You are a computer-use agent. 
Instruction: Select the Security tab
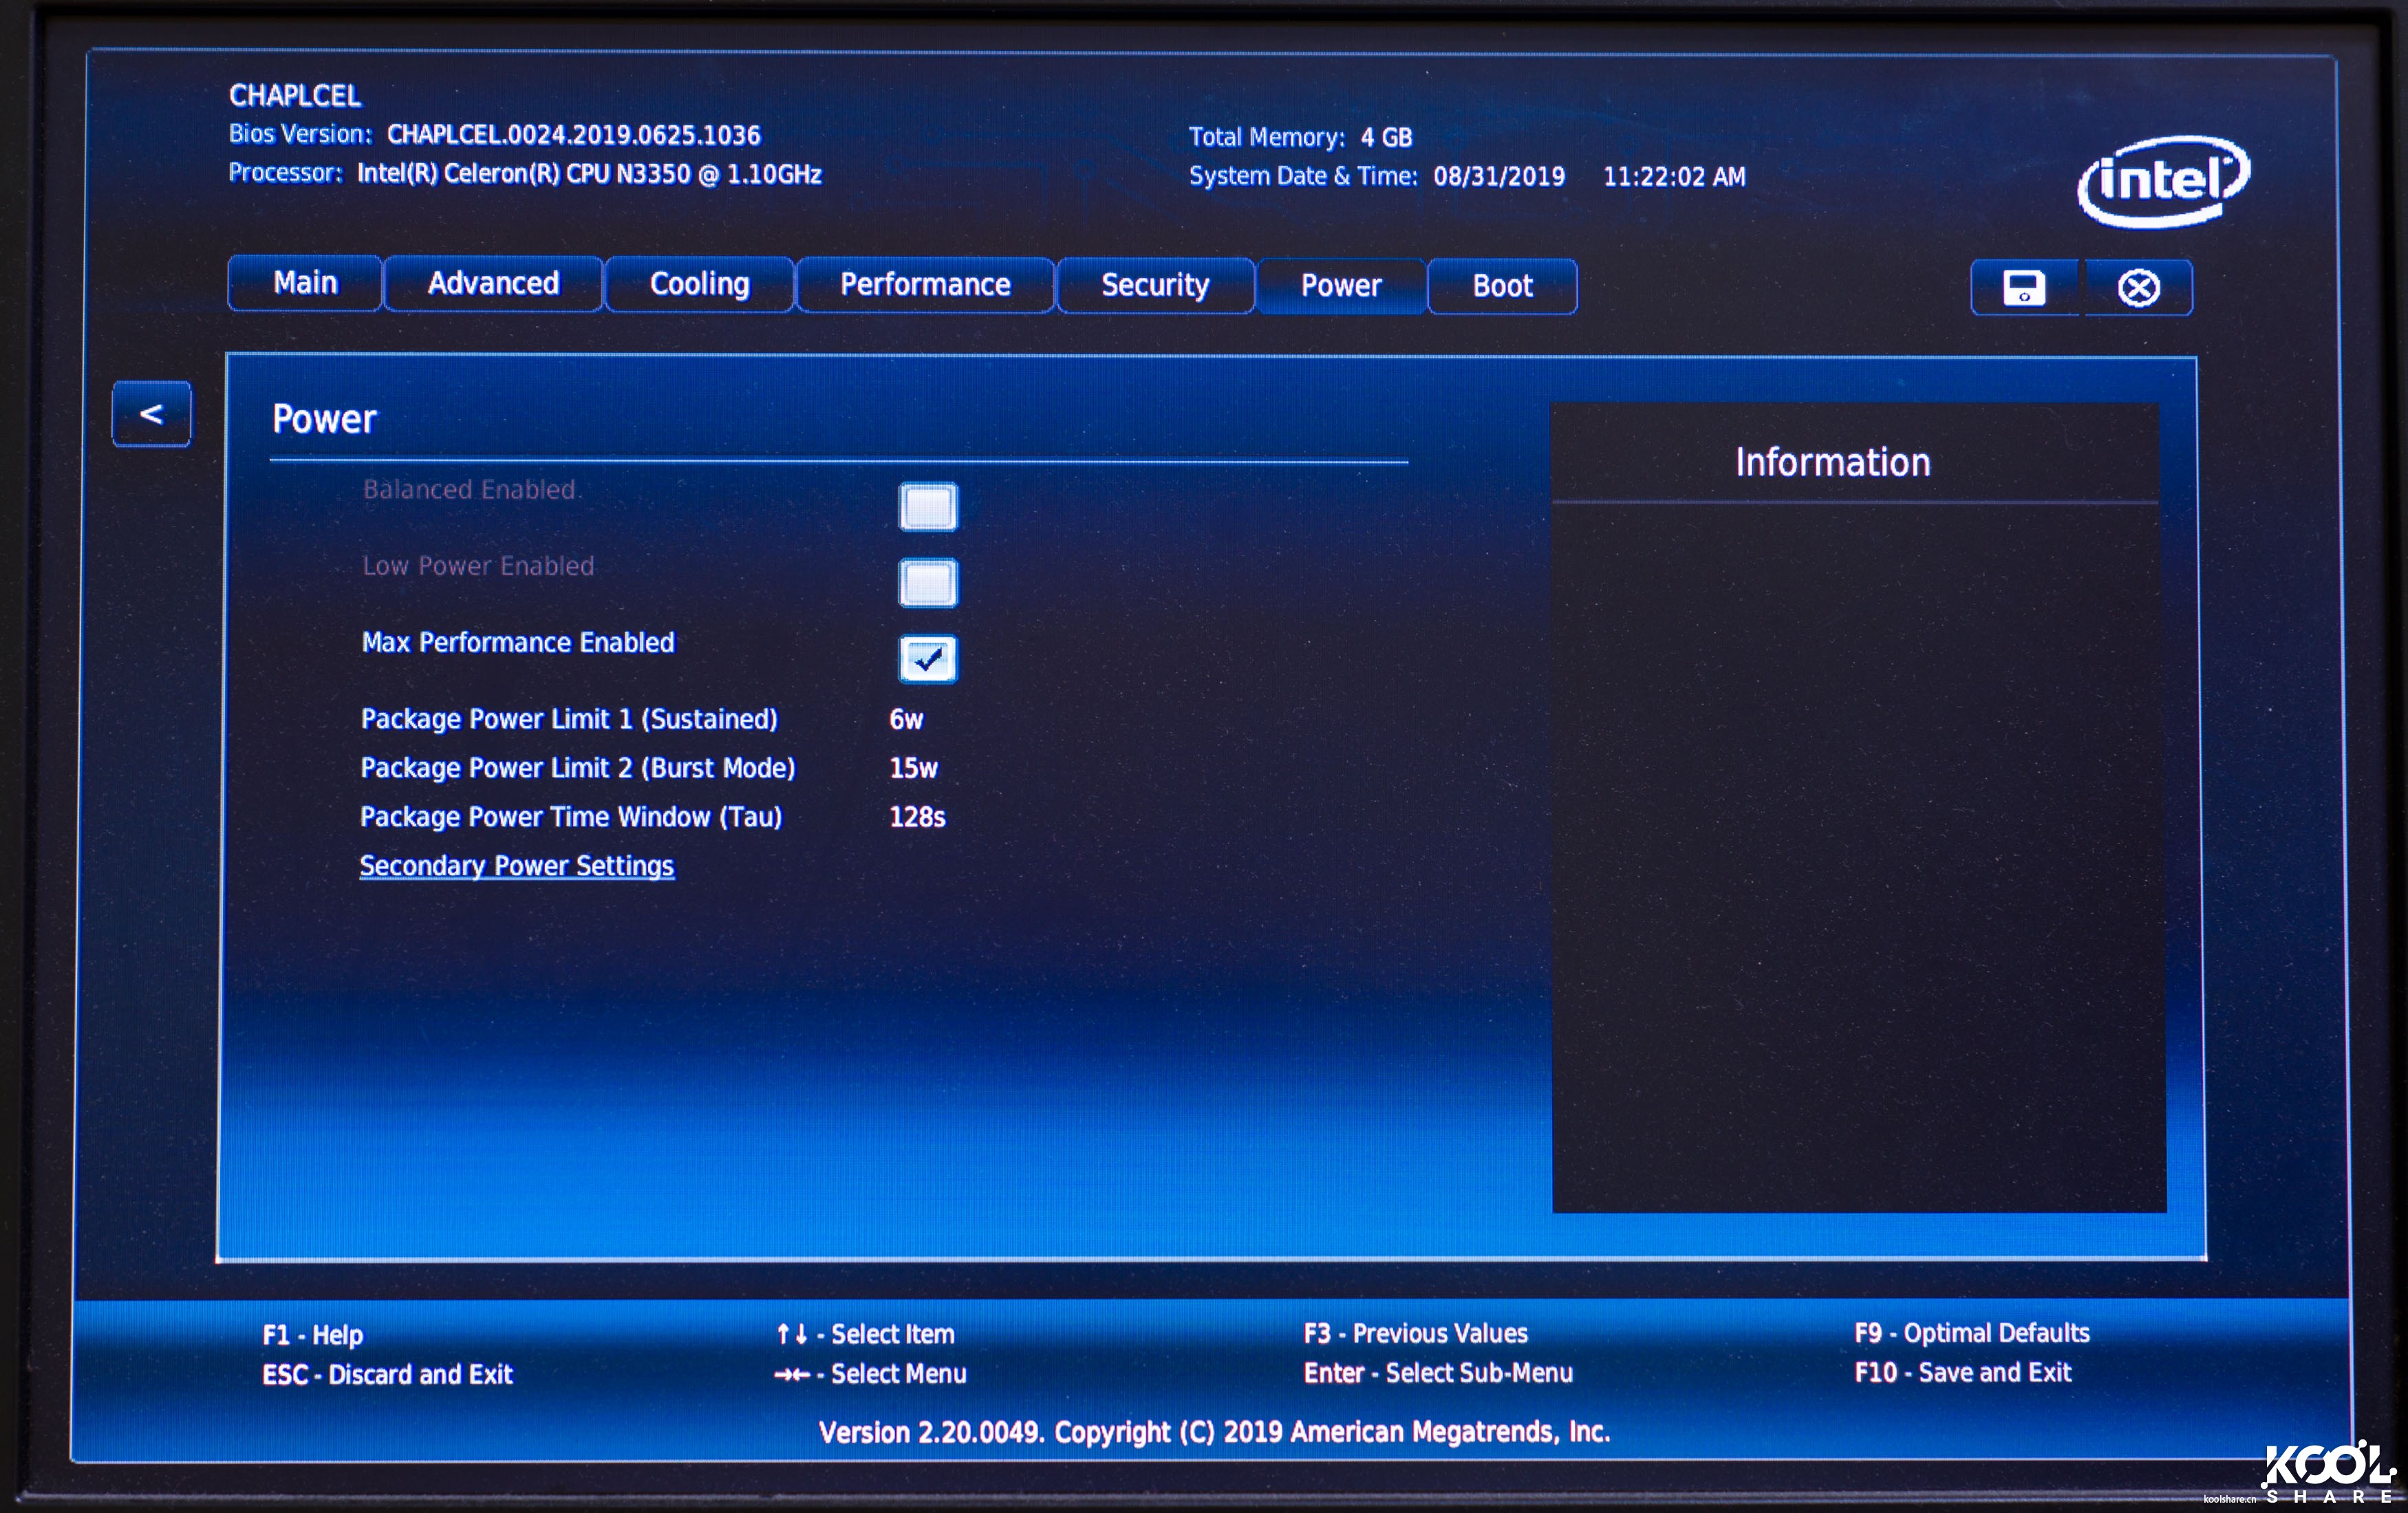(x=1155, y=286)
